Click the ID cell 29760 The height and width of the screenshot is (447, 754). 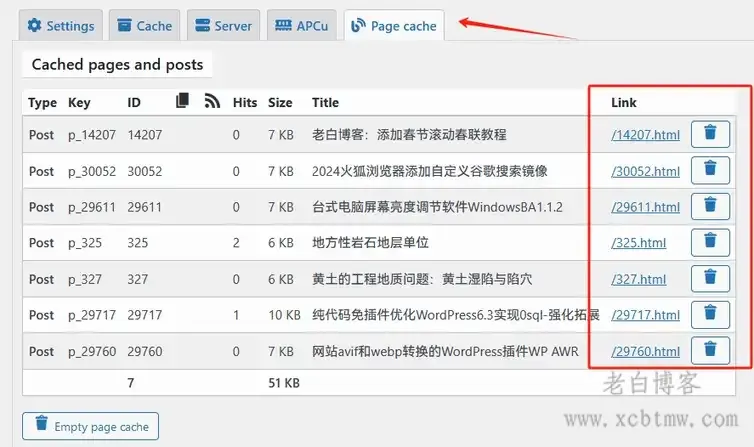click(145, 351)
